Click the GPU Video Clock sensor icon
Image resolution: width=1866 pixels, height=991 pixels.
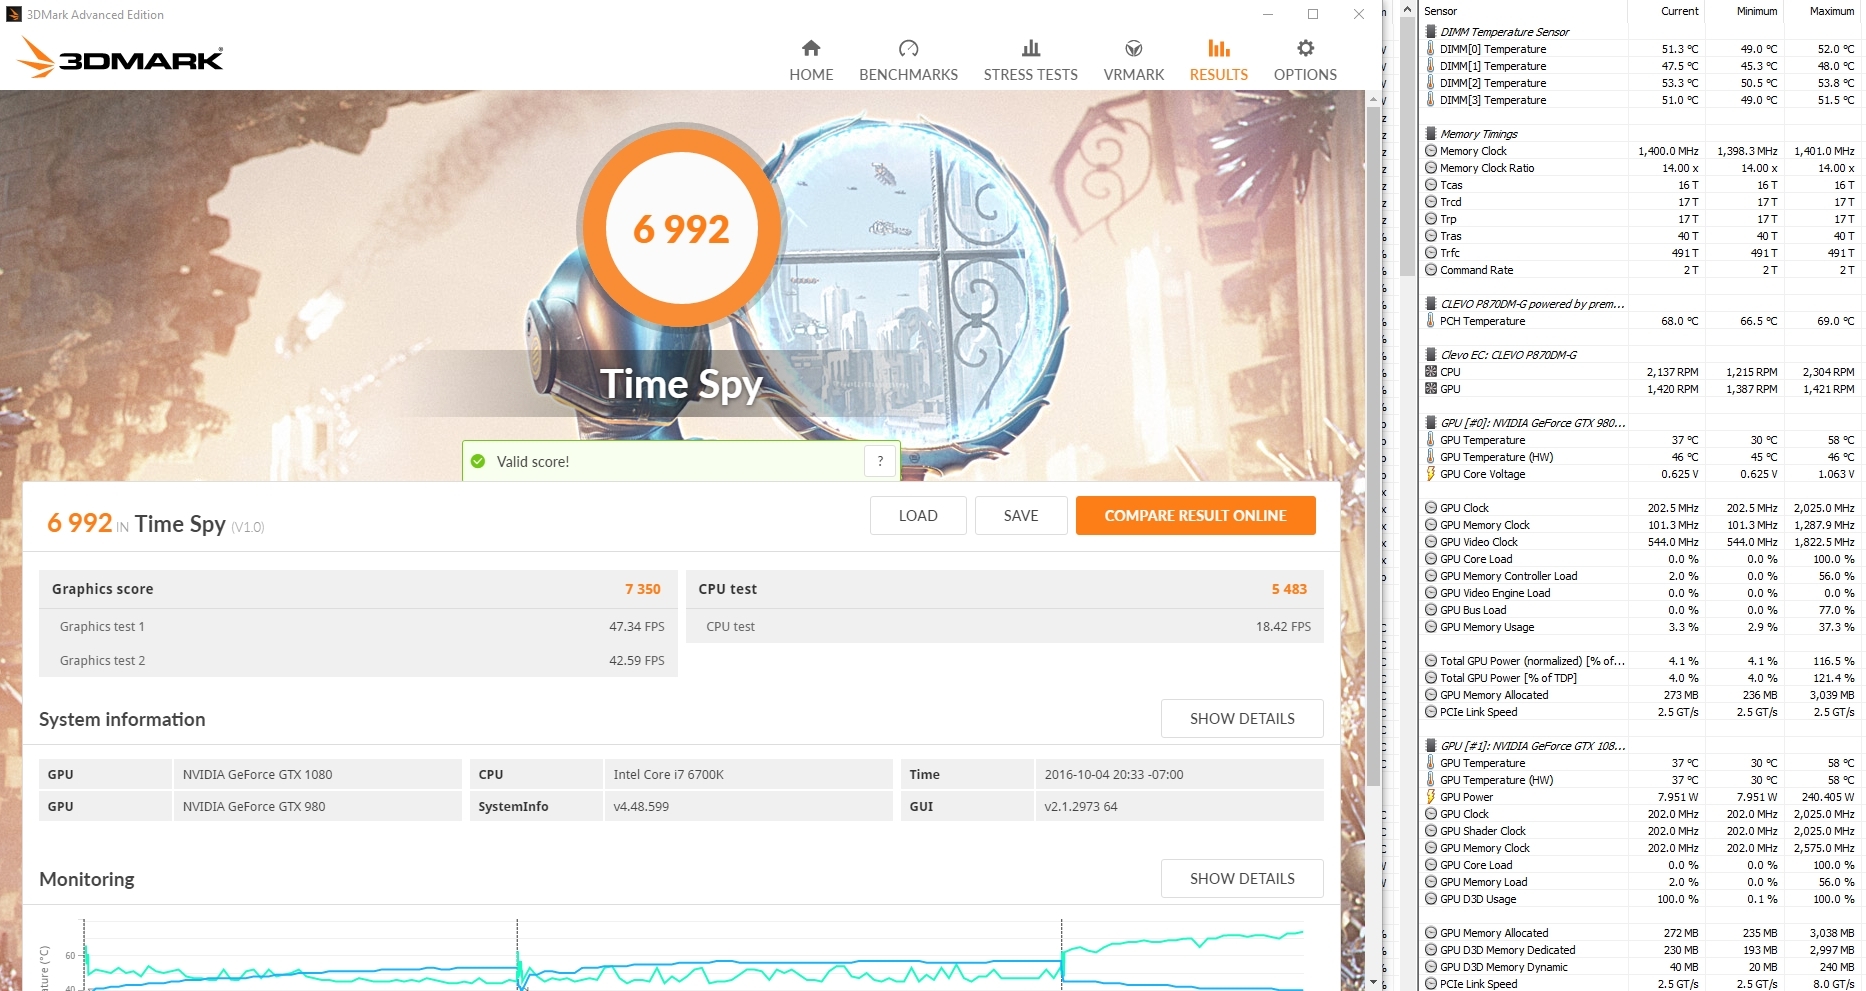[x=1431, y=542]
